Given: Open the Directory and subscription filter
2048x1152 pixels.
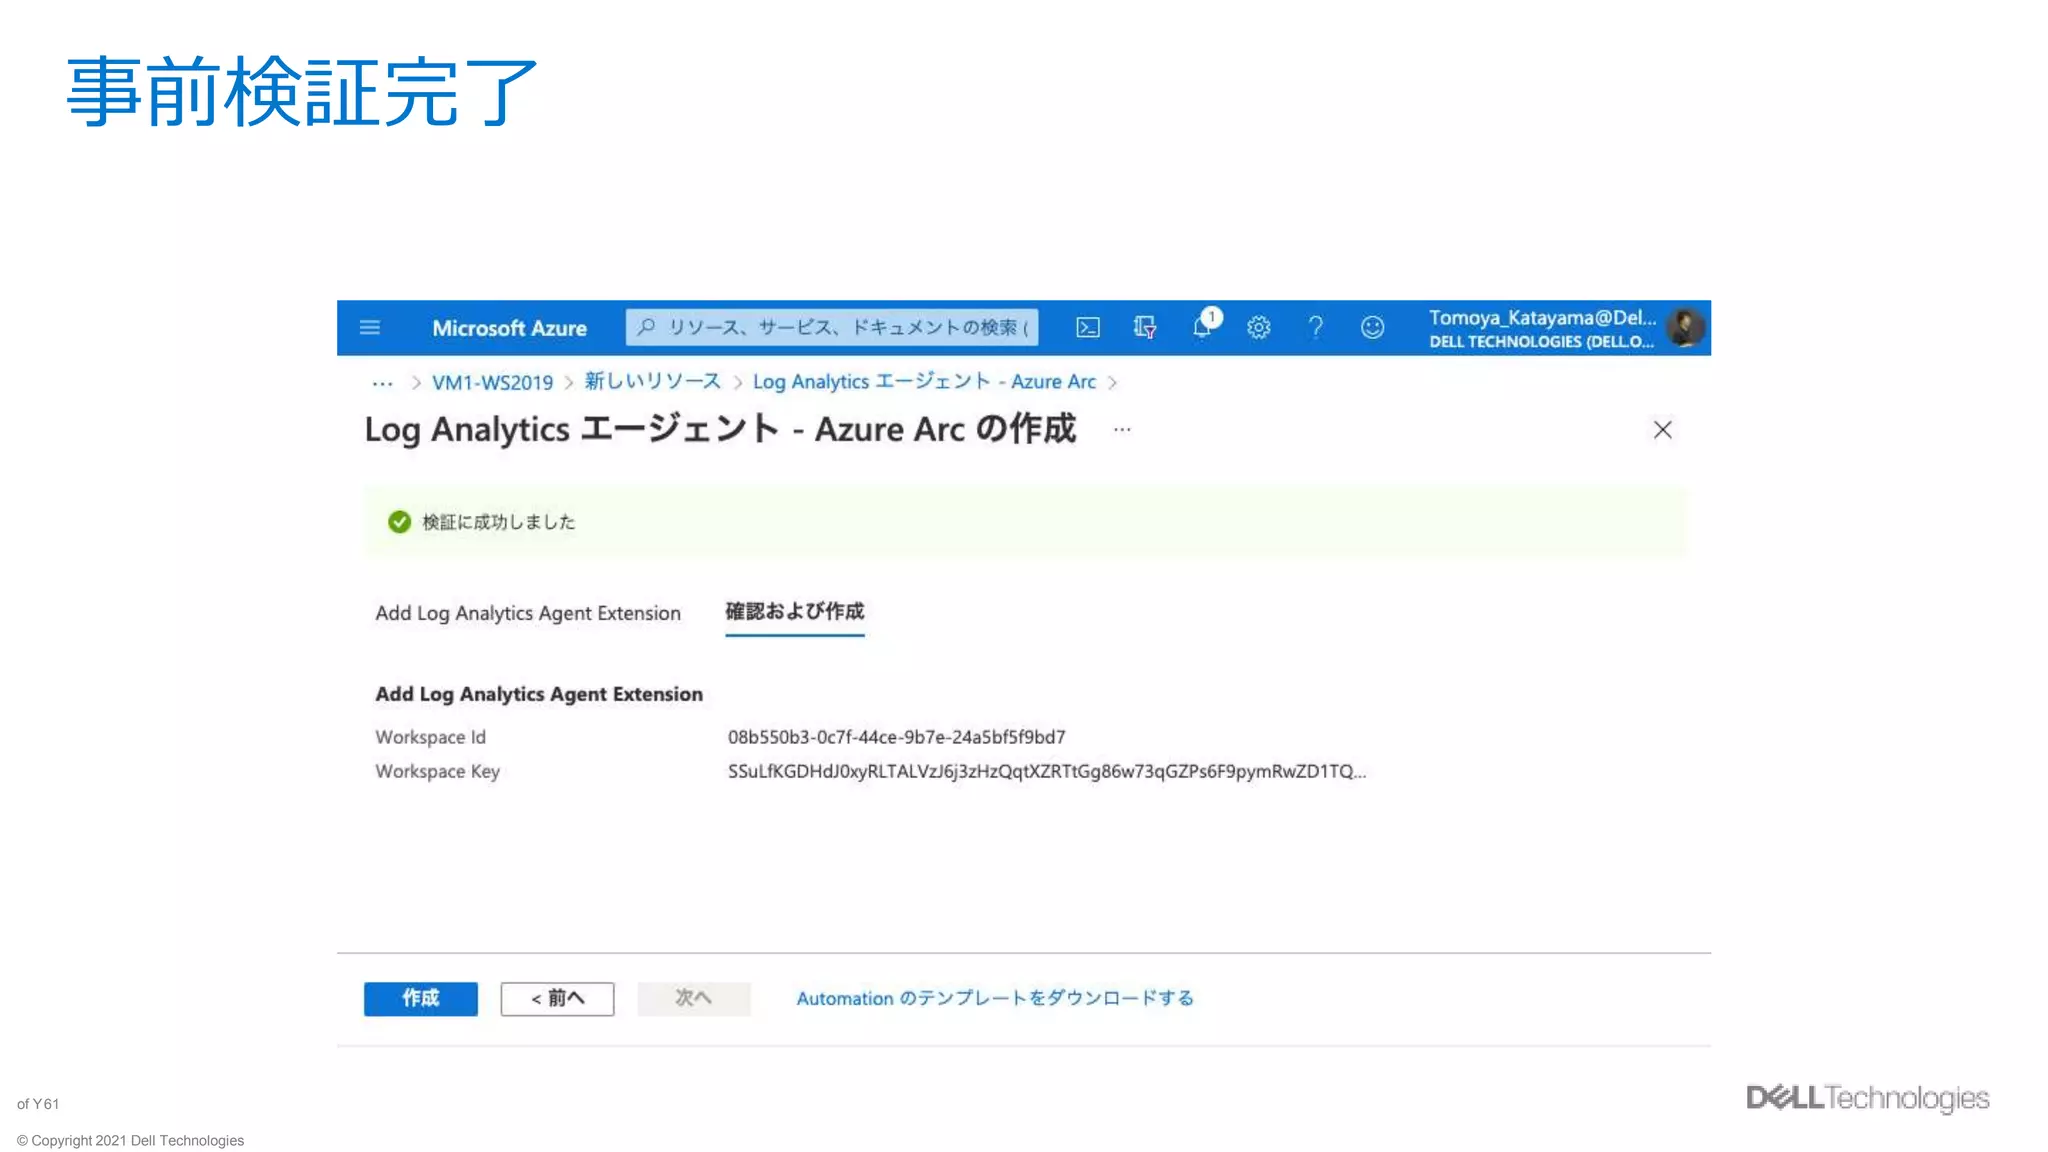Looking at the screenshot, I should pyautogui.click(x=1145, y=328).
